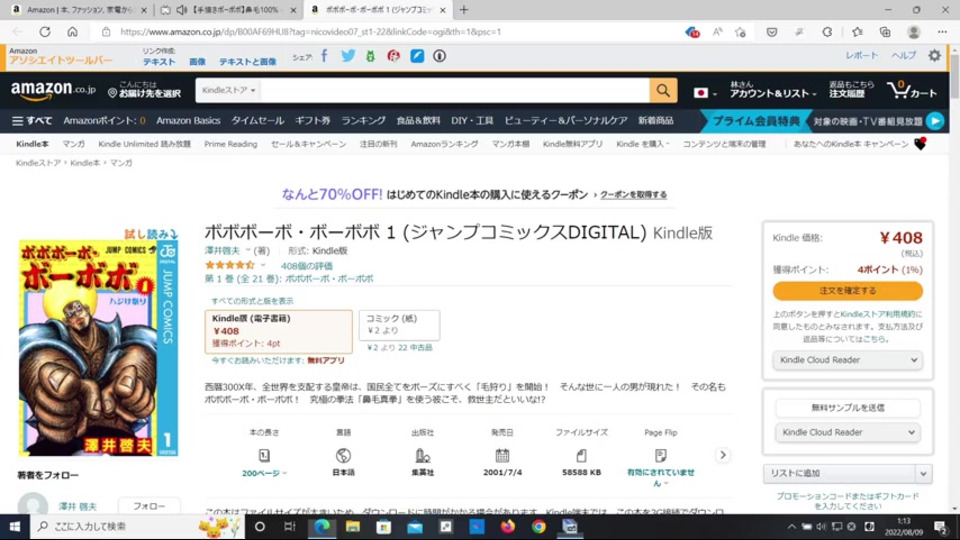Image resolution: width=960 pixels, height=540 pixels.
Task: Select コミック (紙) format option
Action: coord(399,325)
